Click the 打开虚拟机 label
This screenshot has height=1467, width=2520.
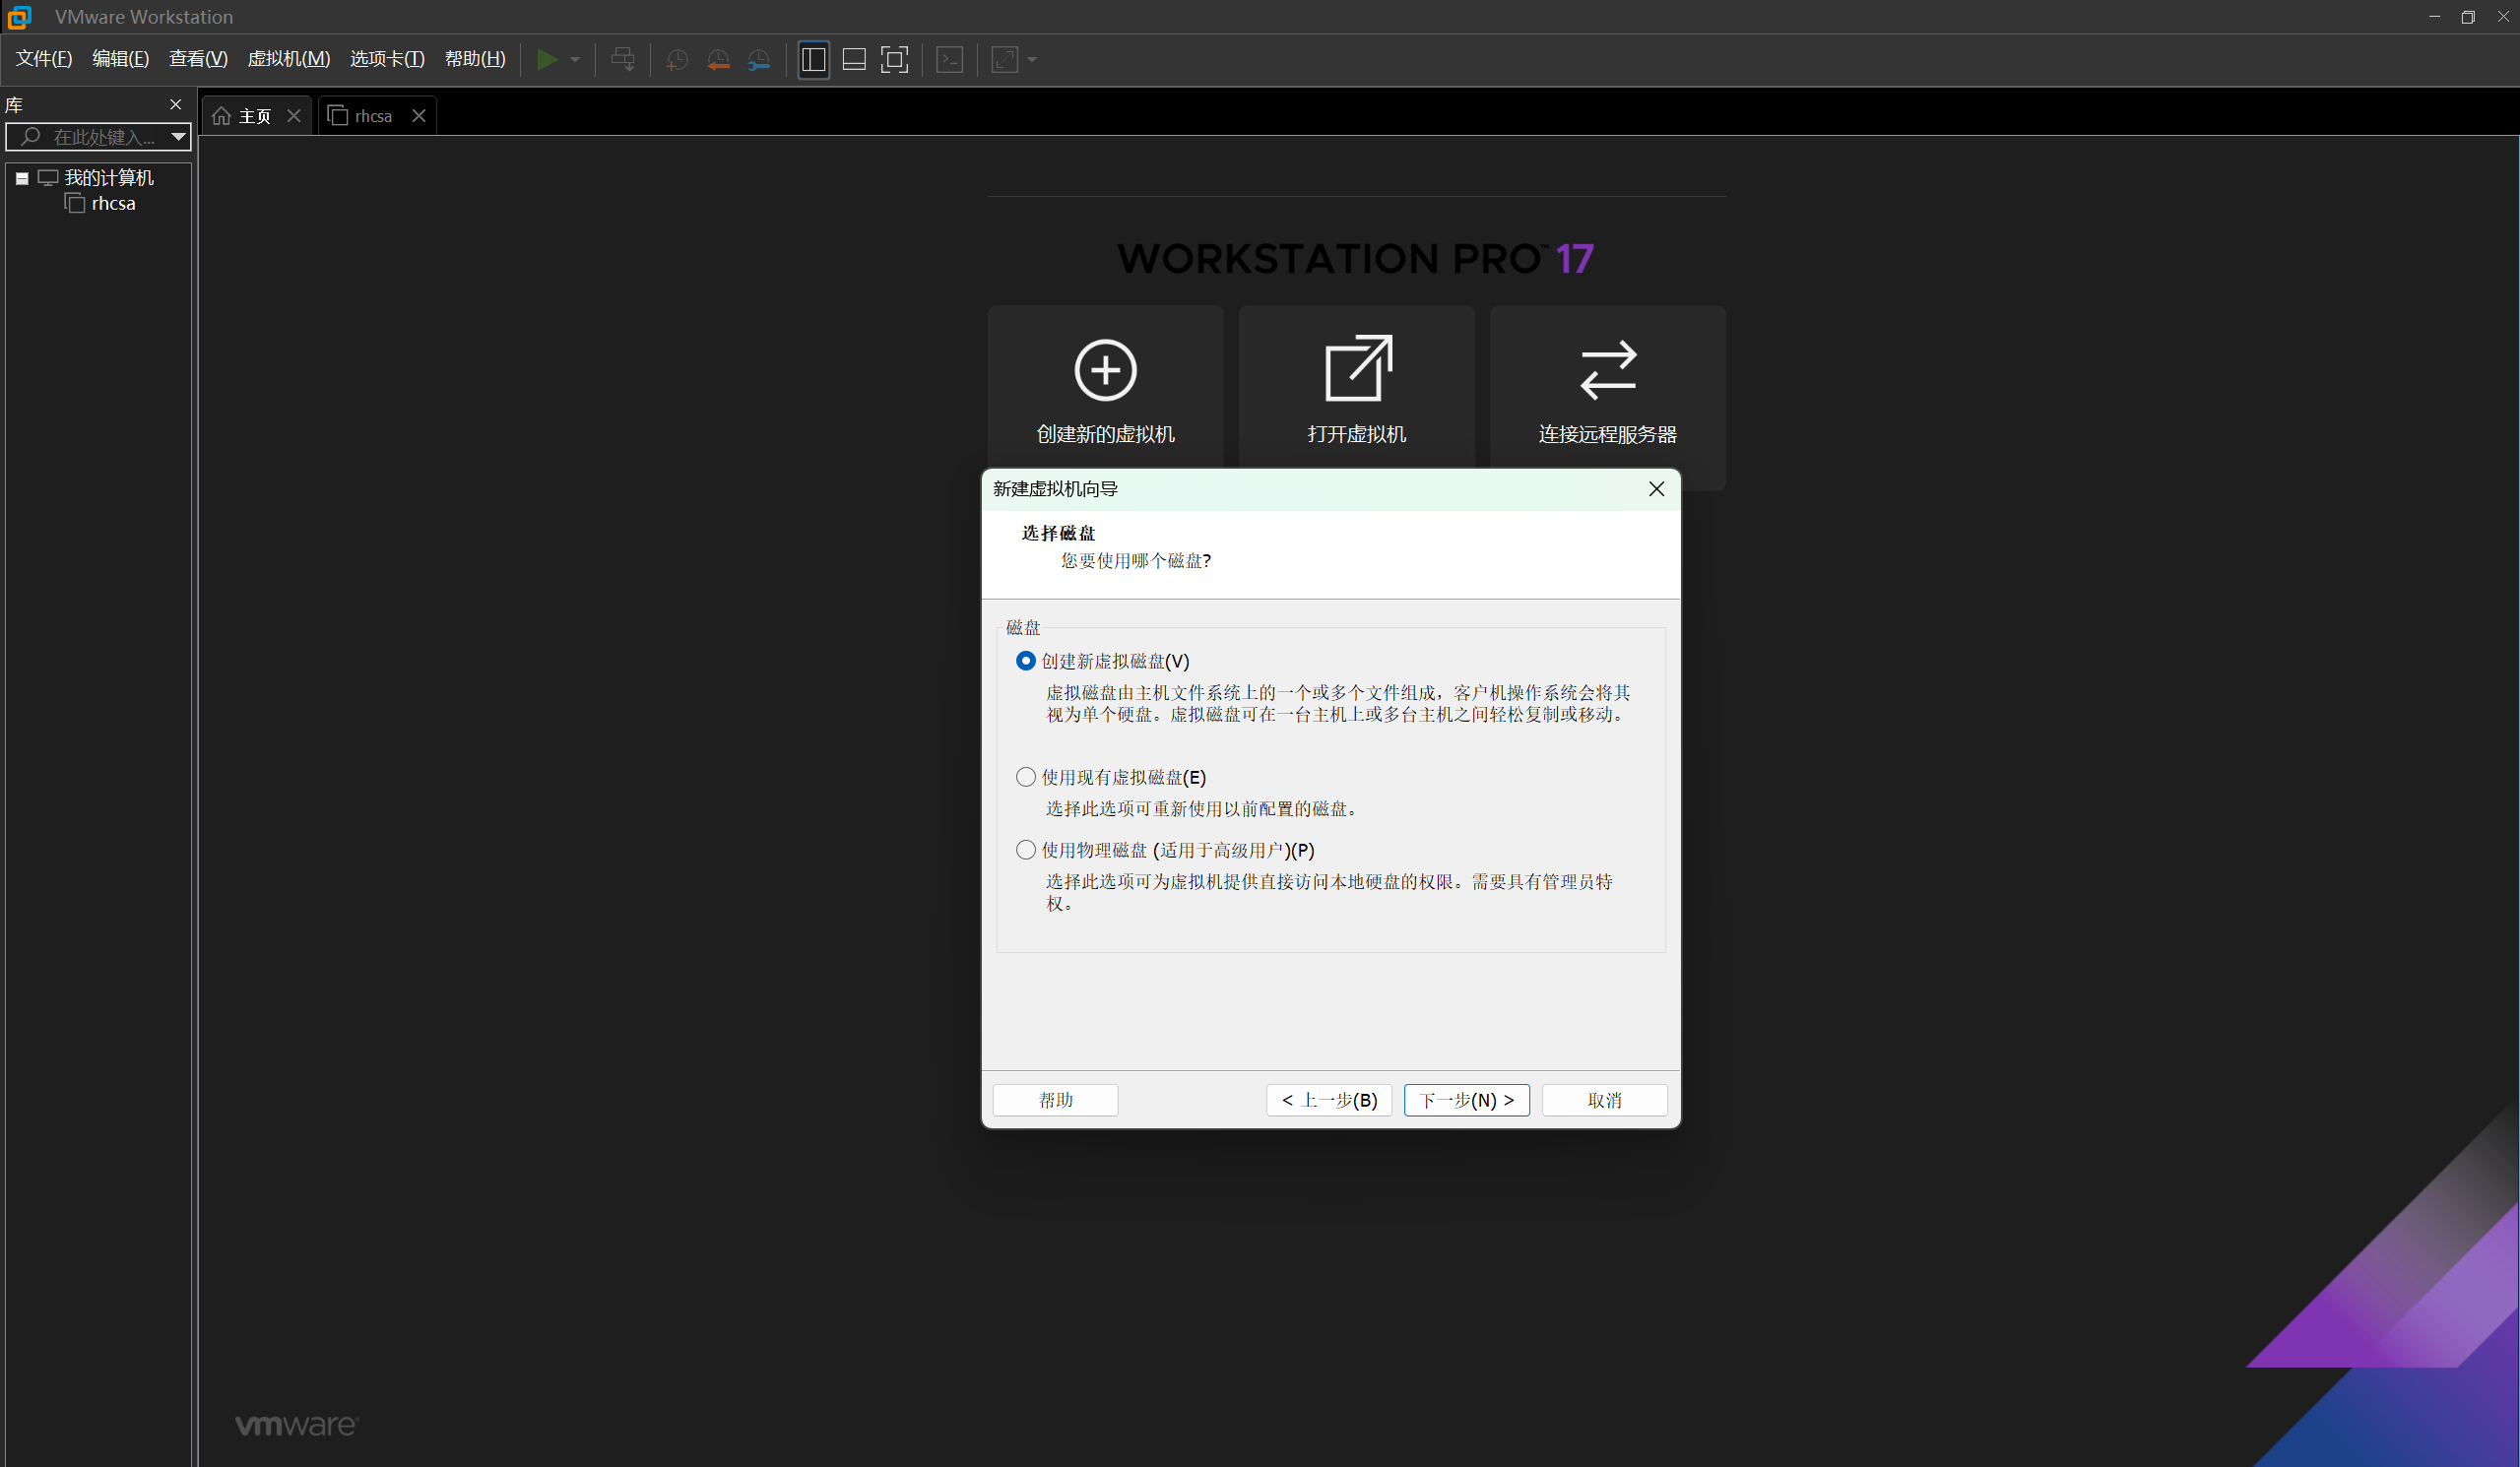coord(1356,434)
